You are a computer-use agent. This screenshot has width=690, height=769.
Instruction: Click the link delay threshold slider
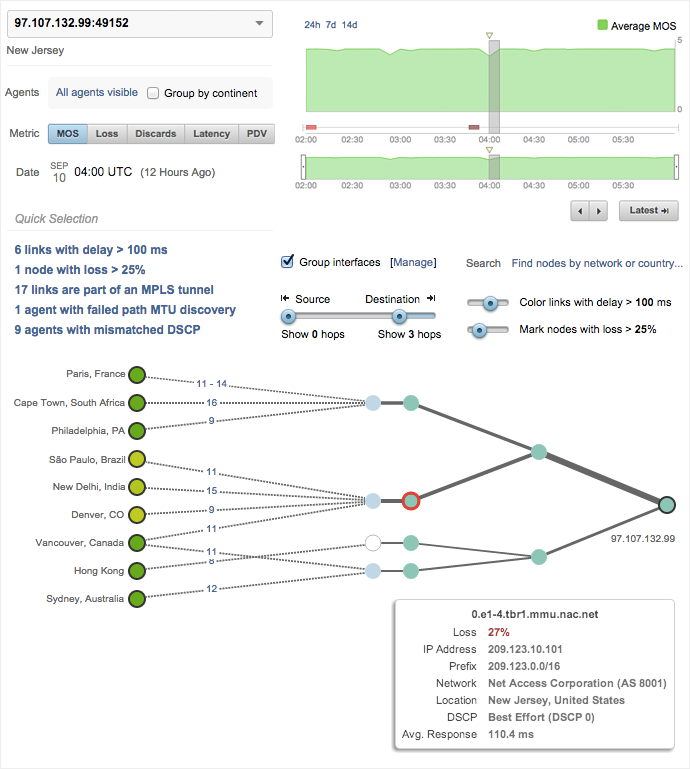point(490,302)
